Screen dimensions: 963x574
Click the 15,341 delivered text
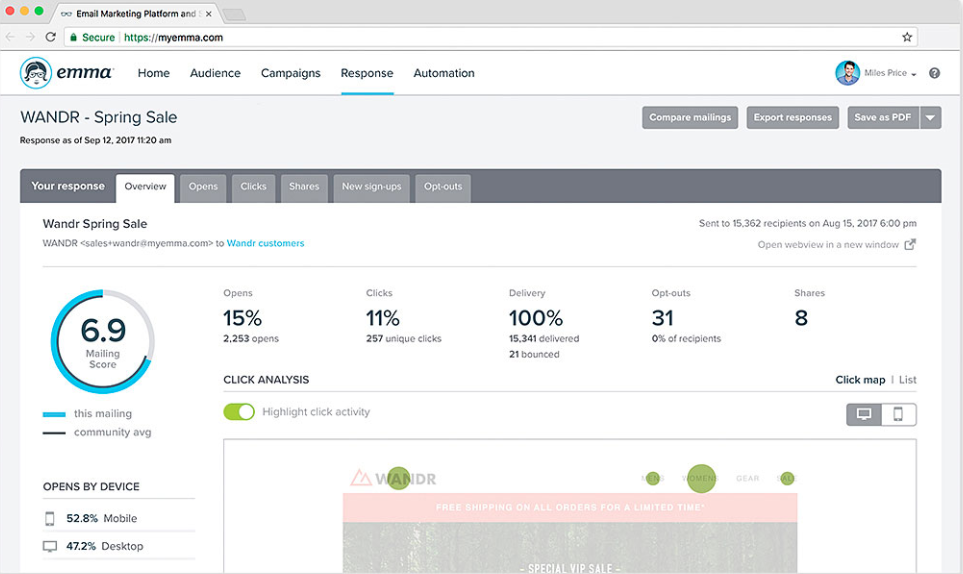click(544, 339)
